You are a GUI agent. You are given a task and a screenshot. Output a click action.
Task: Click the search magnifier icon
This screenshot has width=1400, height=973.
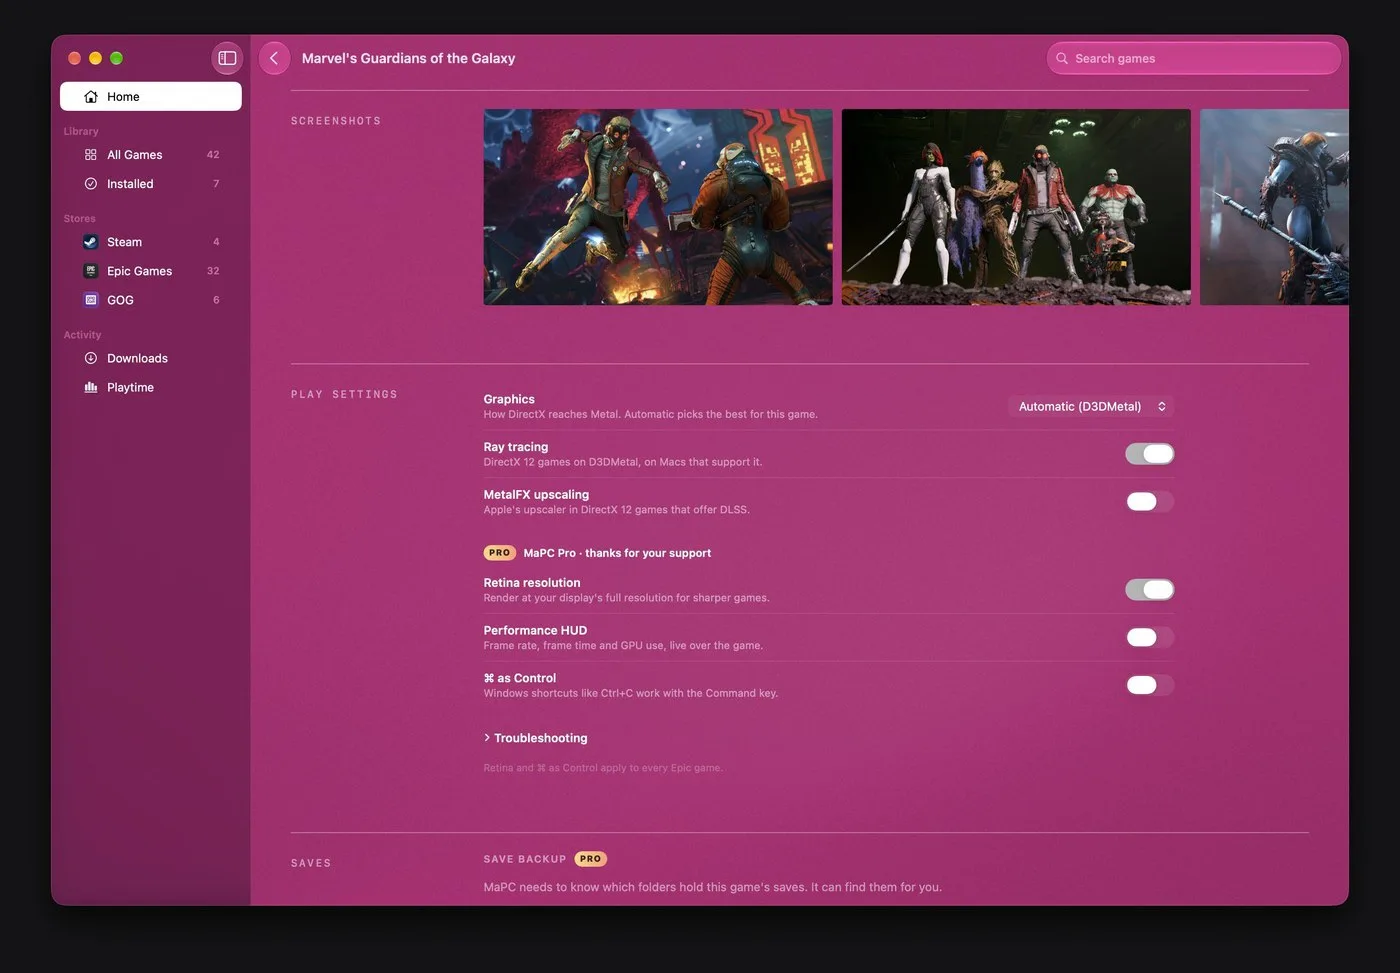(1062, 58)
